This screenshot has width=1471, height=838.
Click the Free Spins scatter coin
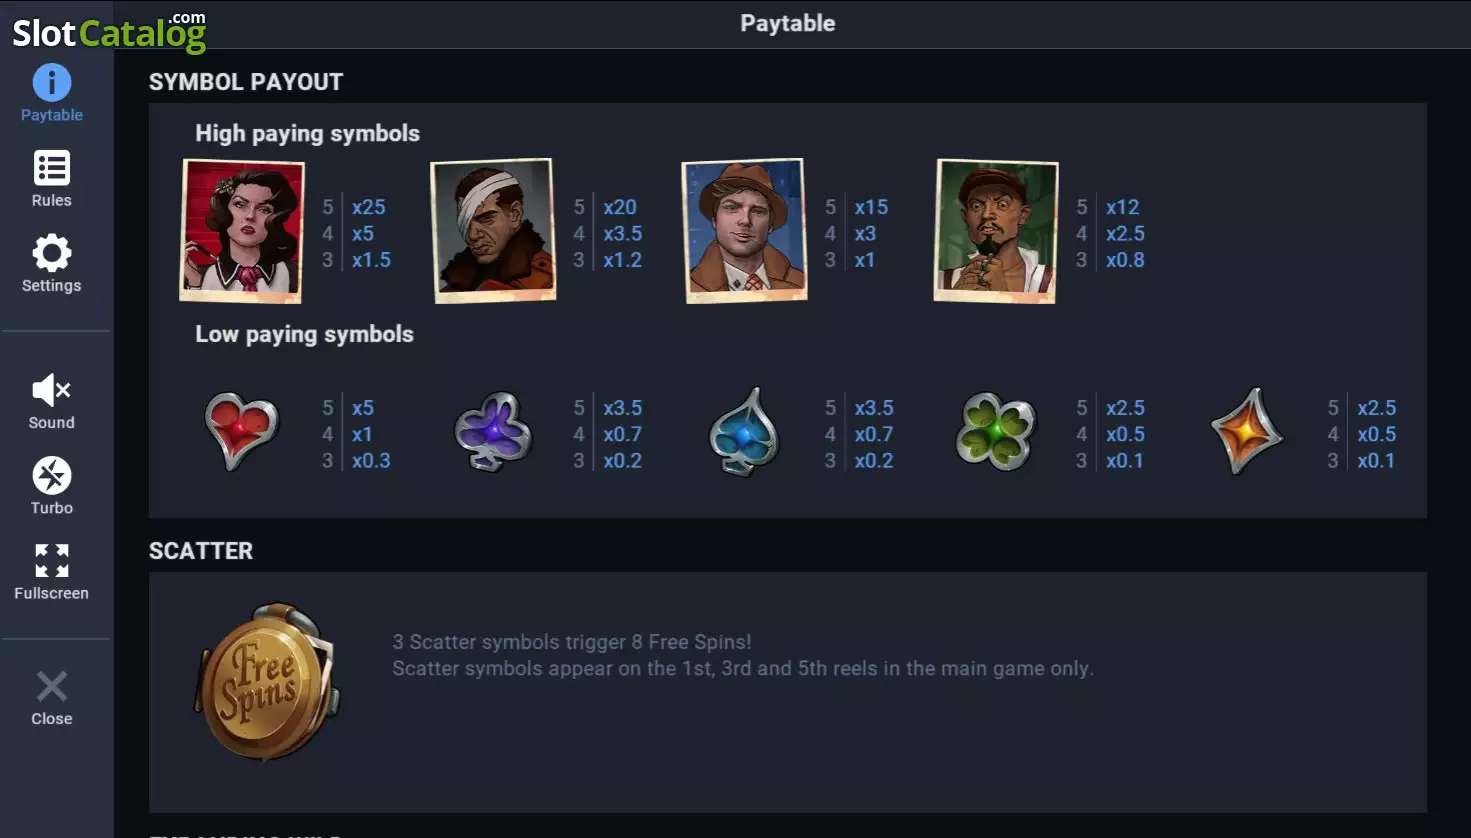point(268,681)
